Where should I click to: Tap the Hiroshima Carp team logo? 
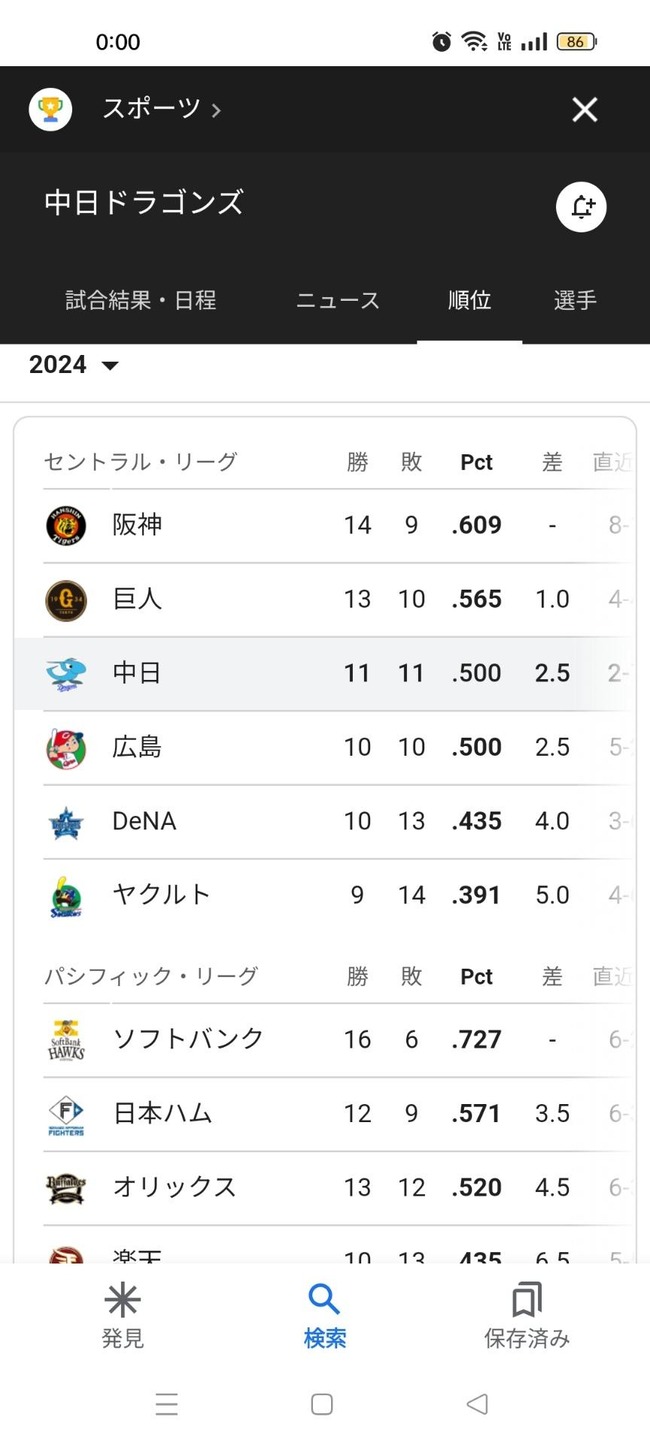[66, 748]
